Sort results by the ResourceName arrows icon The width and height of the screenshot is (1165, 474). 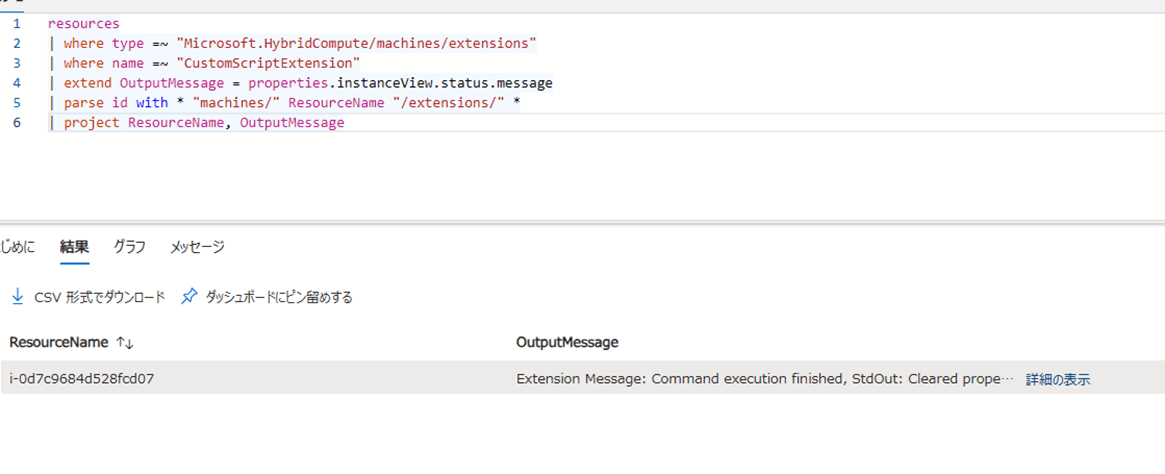[125, 342]
